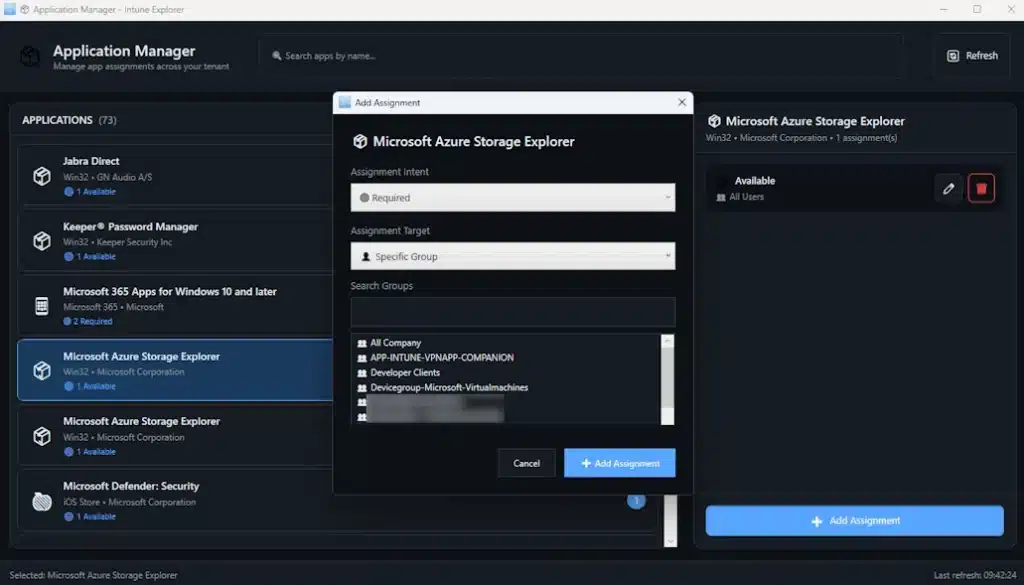This screenshot has height=585, width=1024.
Task: Click the Keeper Password Manager package icon
Action: point(42,241)
